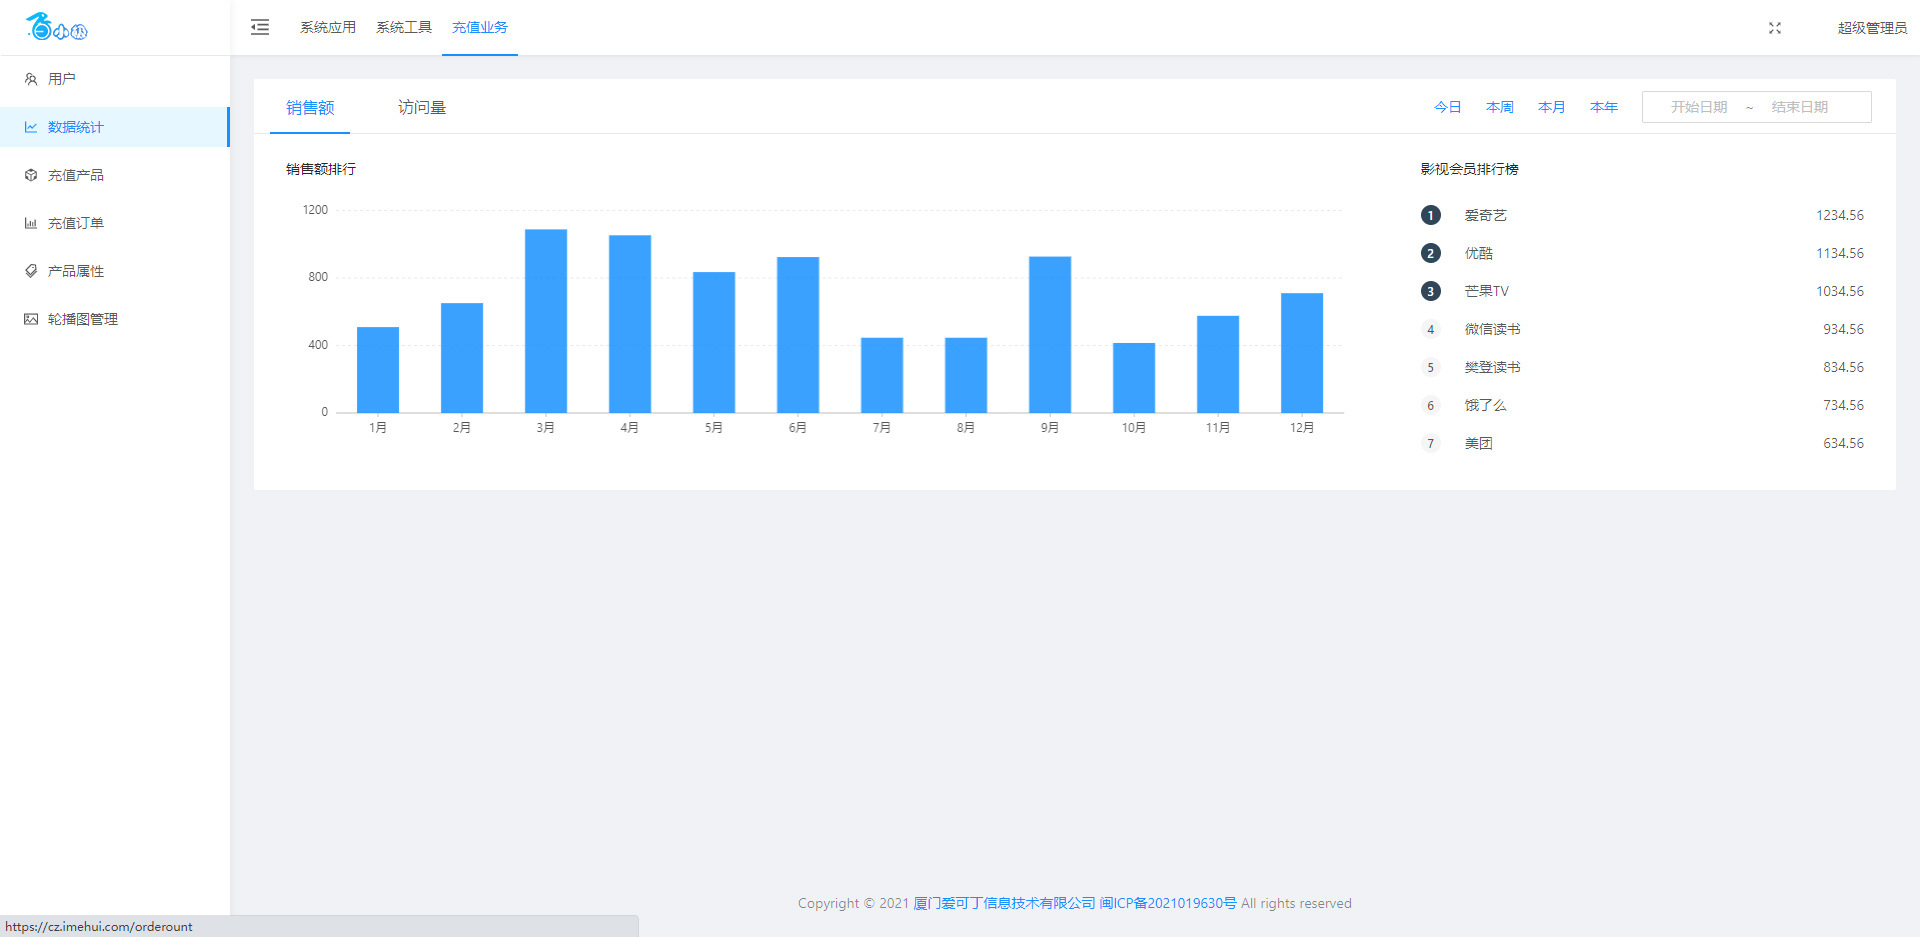Image resolution: width=1920 pixels, height=937 pixels.
Task: Click the 9月 bar in the chart
Action: tap(1050, 335)
